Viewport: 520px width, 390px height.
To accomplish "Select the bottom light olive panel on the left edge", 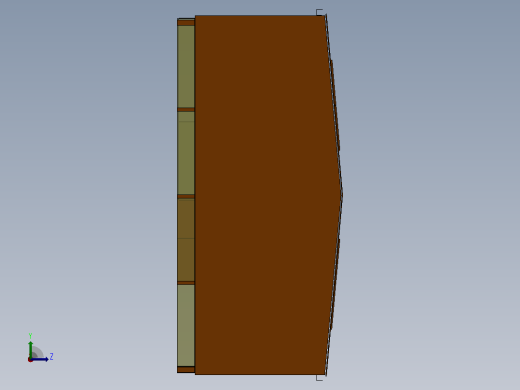I will coord(186,325).
